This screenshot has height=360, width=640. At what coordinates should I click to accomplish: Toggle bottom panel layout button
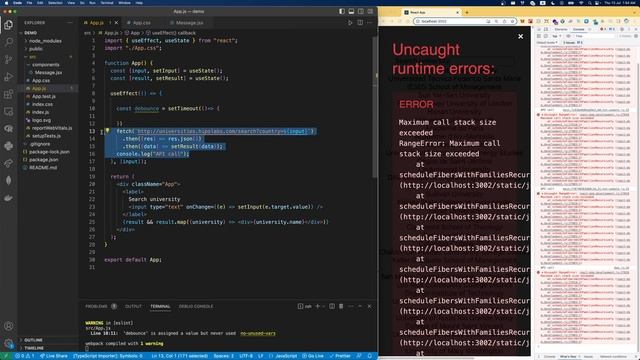351,11
